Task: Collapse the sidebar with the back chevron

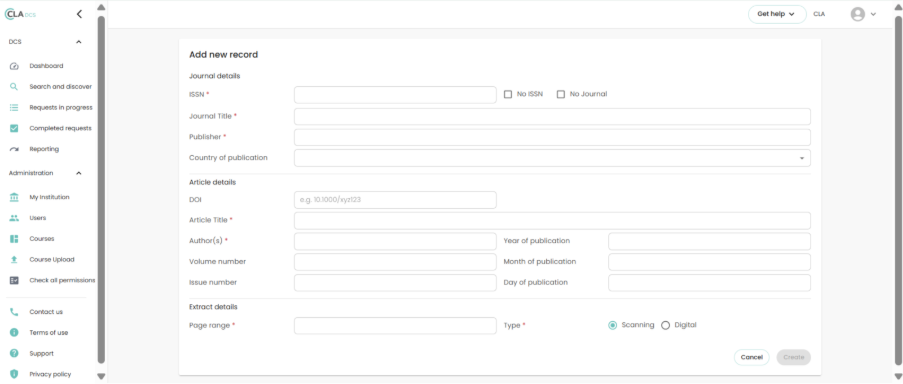Action: [79, 14]
